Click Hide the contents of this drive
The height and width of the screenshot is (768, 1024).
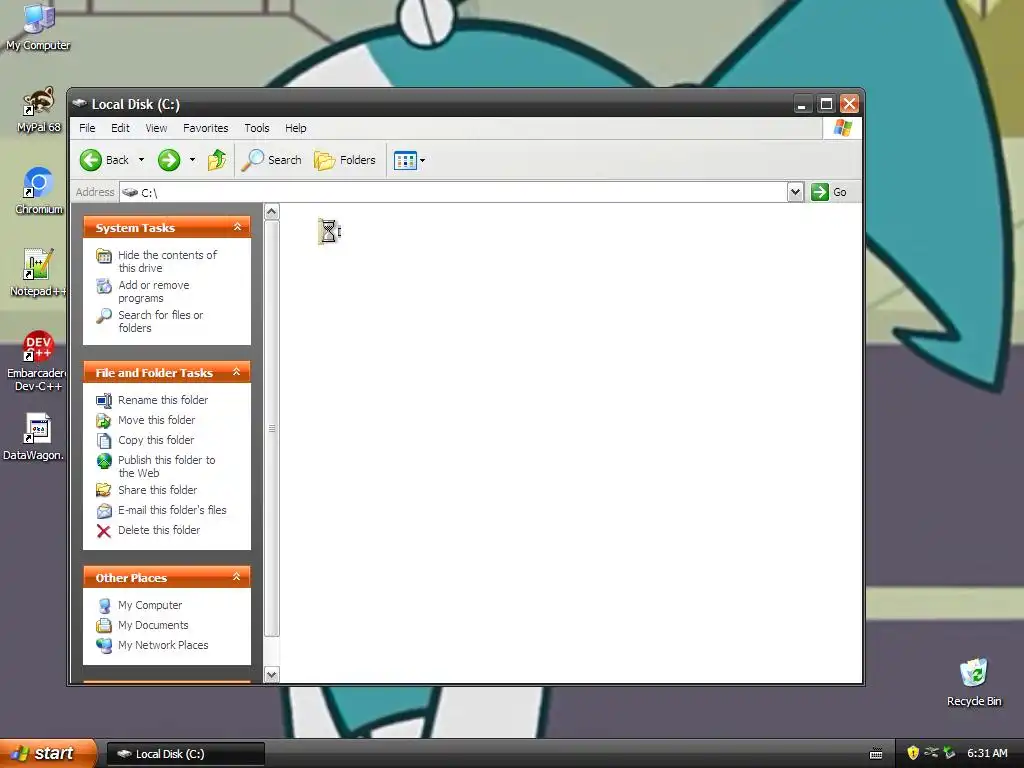(167, 261)
